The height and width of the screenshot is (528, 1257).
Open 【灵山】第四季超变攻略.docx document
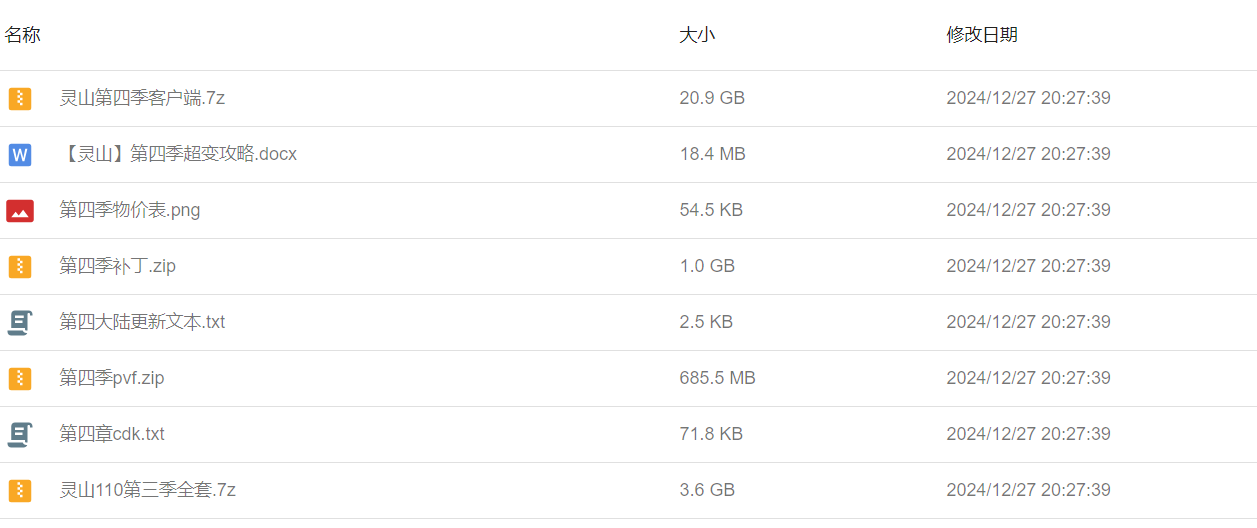178,154
